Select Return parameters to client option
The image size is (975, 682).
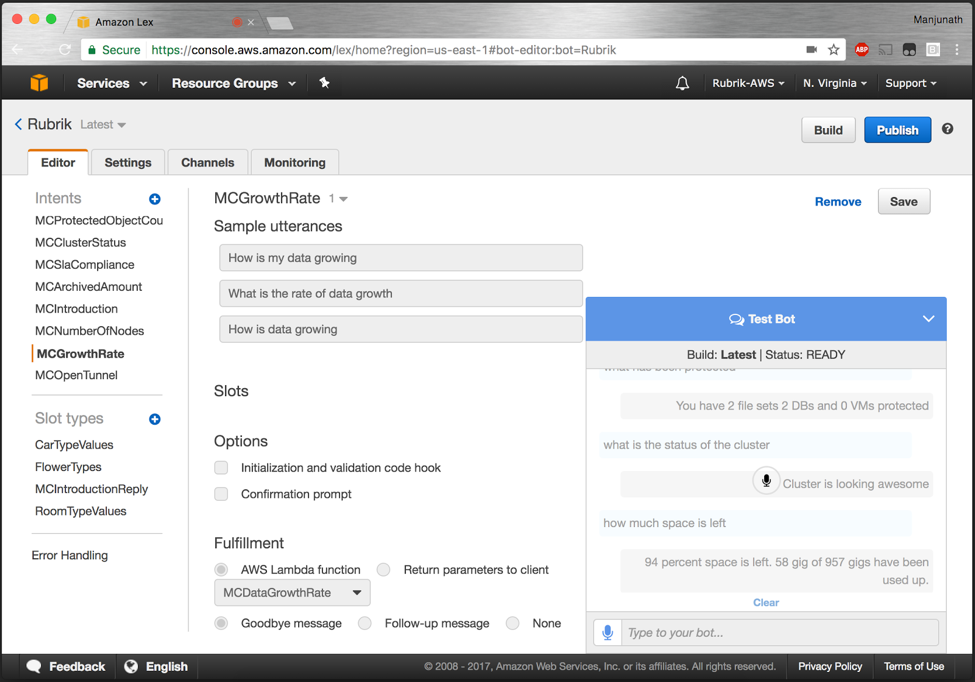(x=384, y=569)
